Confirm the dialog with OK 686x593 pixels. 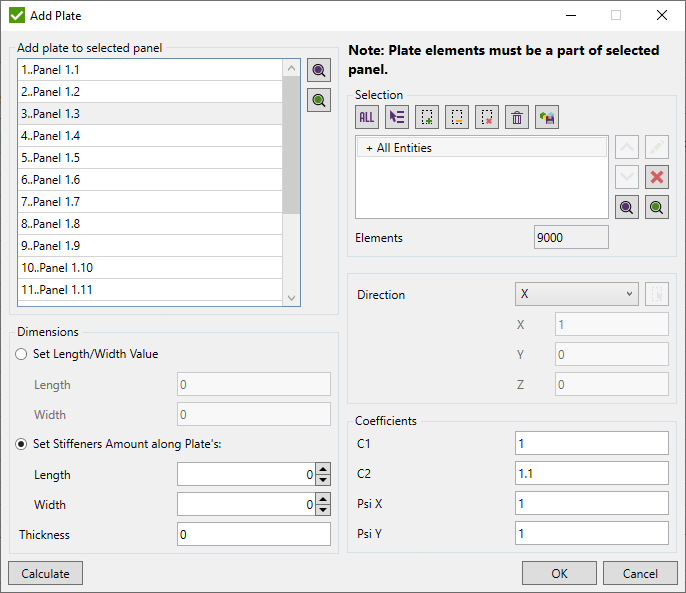[x=559, y=574]
